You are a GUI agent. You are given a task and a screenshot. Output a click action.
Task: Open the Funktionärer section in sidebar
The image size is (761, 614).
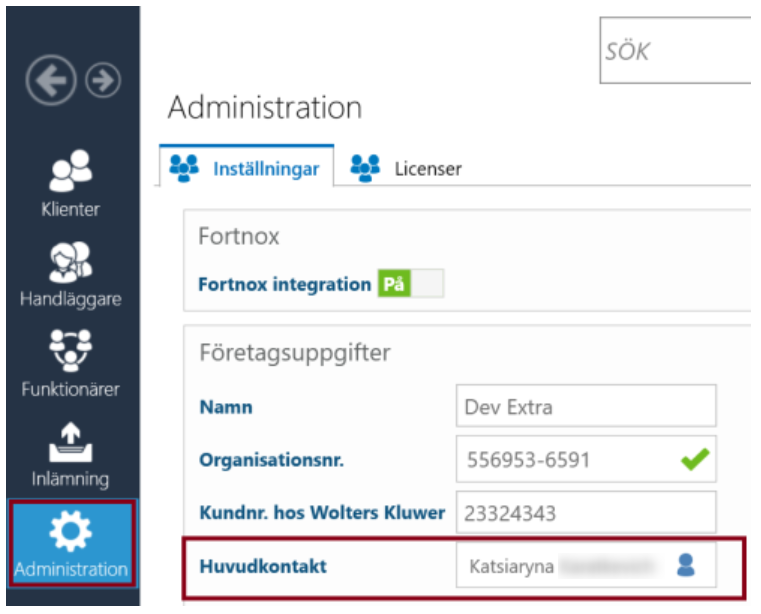tap(71, 364)
